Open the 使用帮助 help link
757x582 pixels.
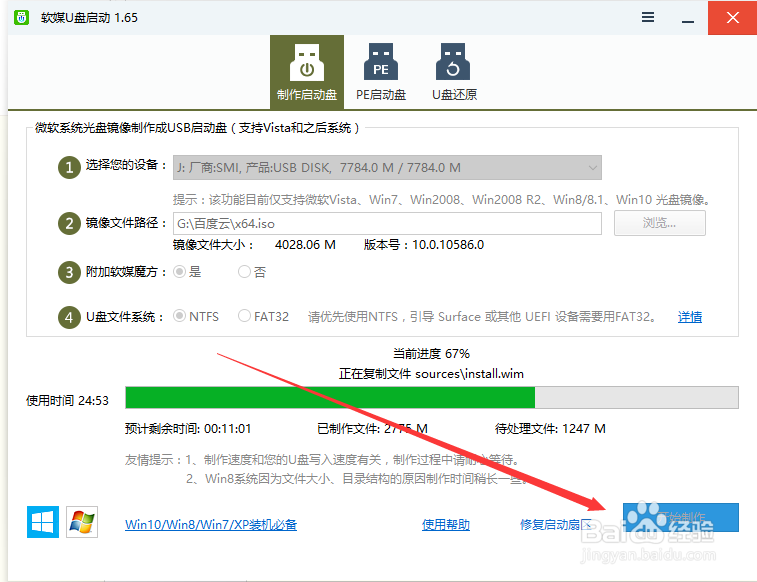(446, 525)
